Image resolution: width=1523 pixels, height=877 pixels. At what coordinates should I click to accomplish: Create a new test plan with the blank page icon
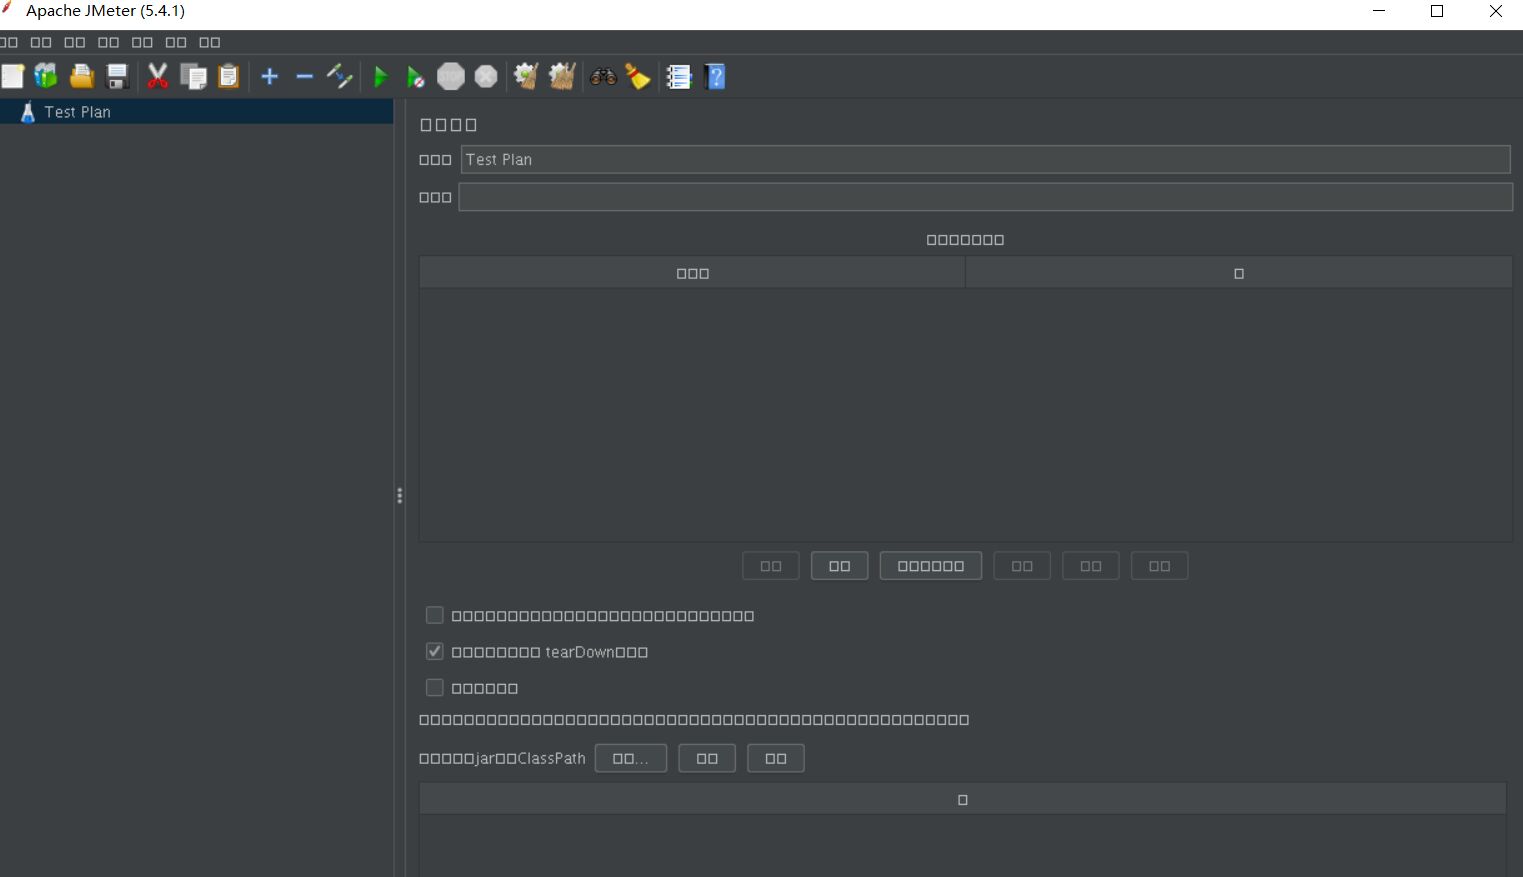[12, 77]
